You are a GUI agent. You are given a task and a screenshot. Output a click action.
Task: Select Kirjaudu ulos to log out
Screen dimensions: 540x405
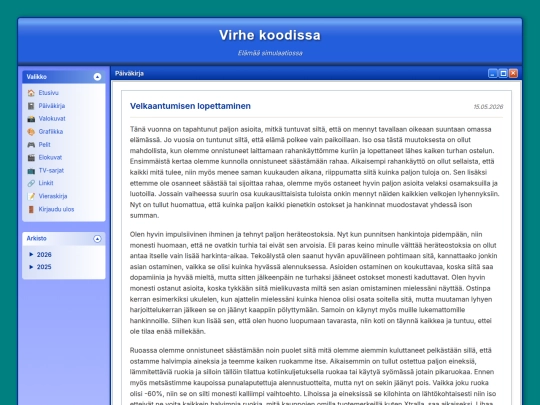tap(56, 209)
